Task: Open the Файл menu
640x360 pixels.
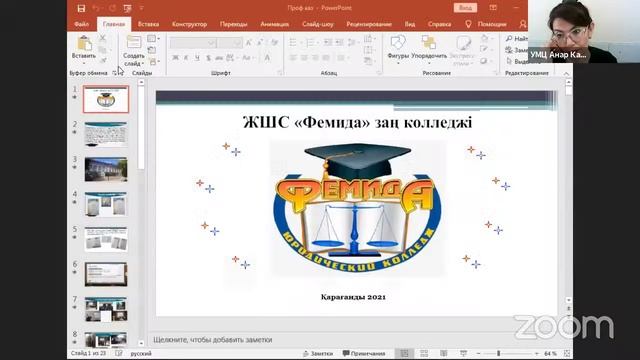Action: click(82, 24)
